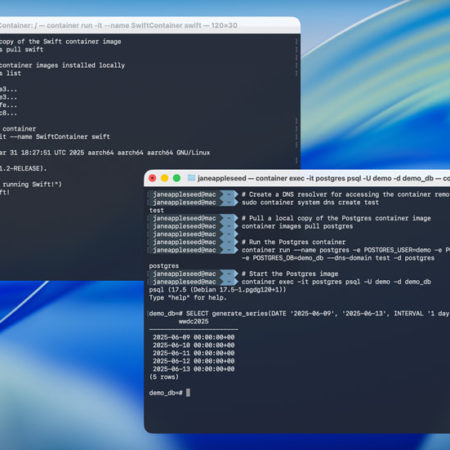Viewport: 450px width, 450px height.
Task: Click "# Pull a local copy of the Postgres" comment
Action: click(336, 218)
